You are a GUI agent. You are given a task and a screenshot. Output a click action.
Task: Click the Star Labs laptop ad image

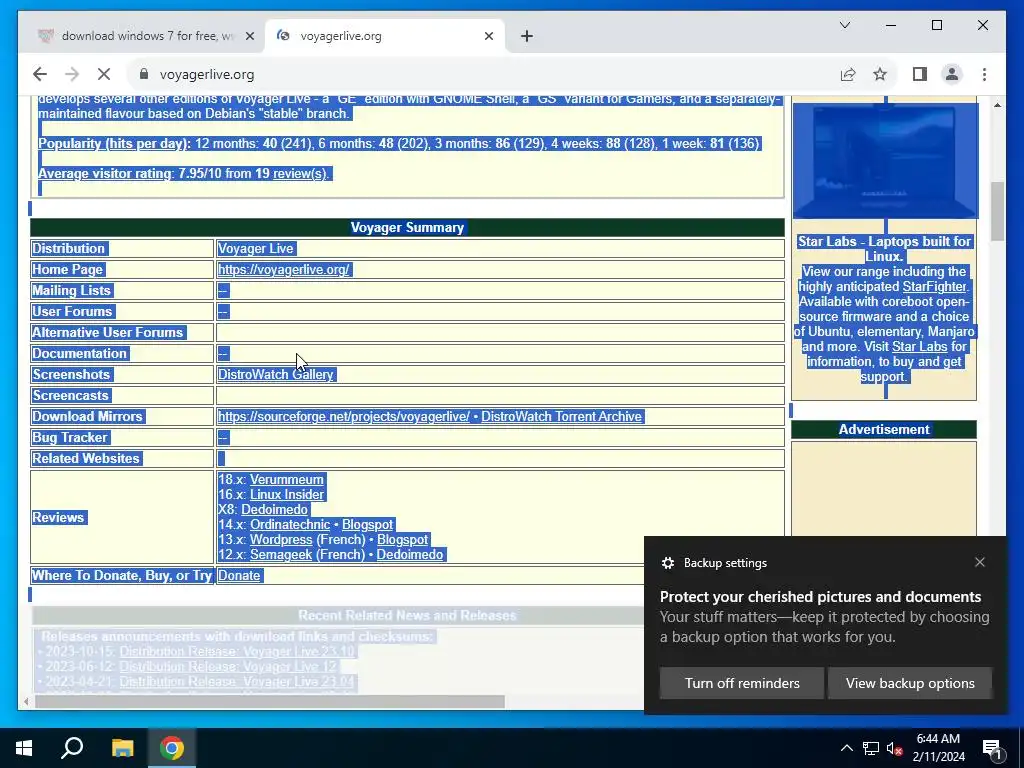tap(885, 160)
